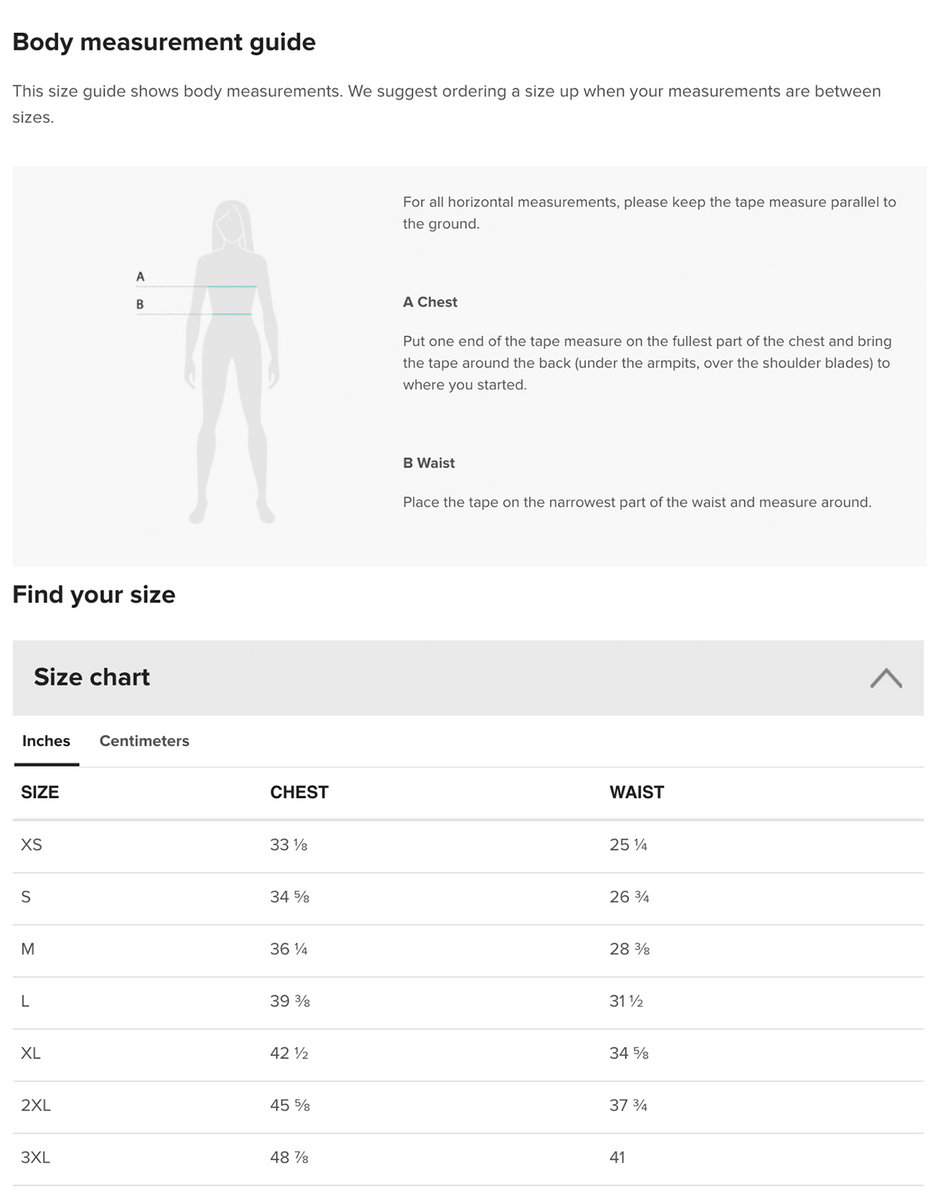
Task: Click the WAIST column header
Action: pyautogui.click(x=637, y=792)
